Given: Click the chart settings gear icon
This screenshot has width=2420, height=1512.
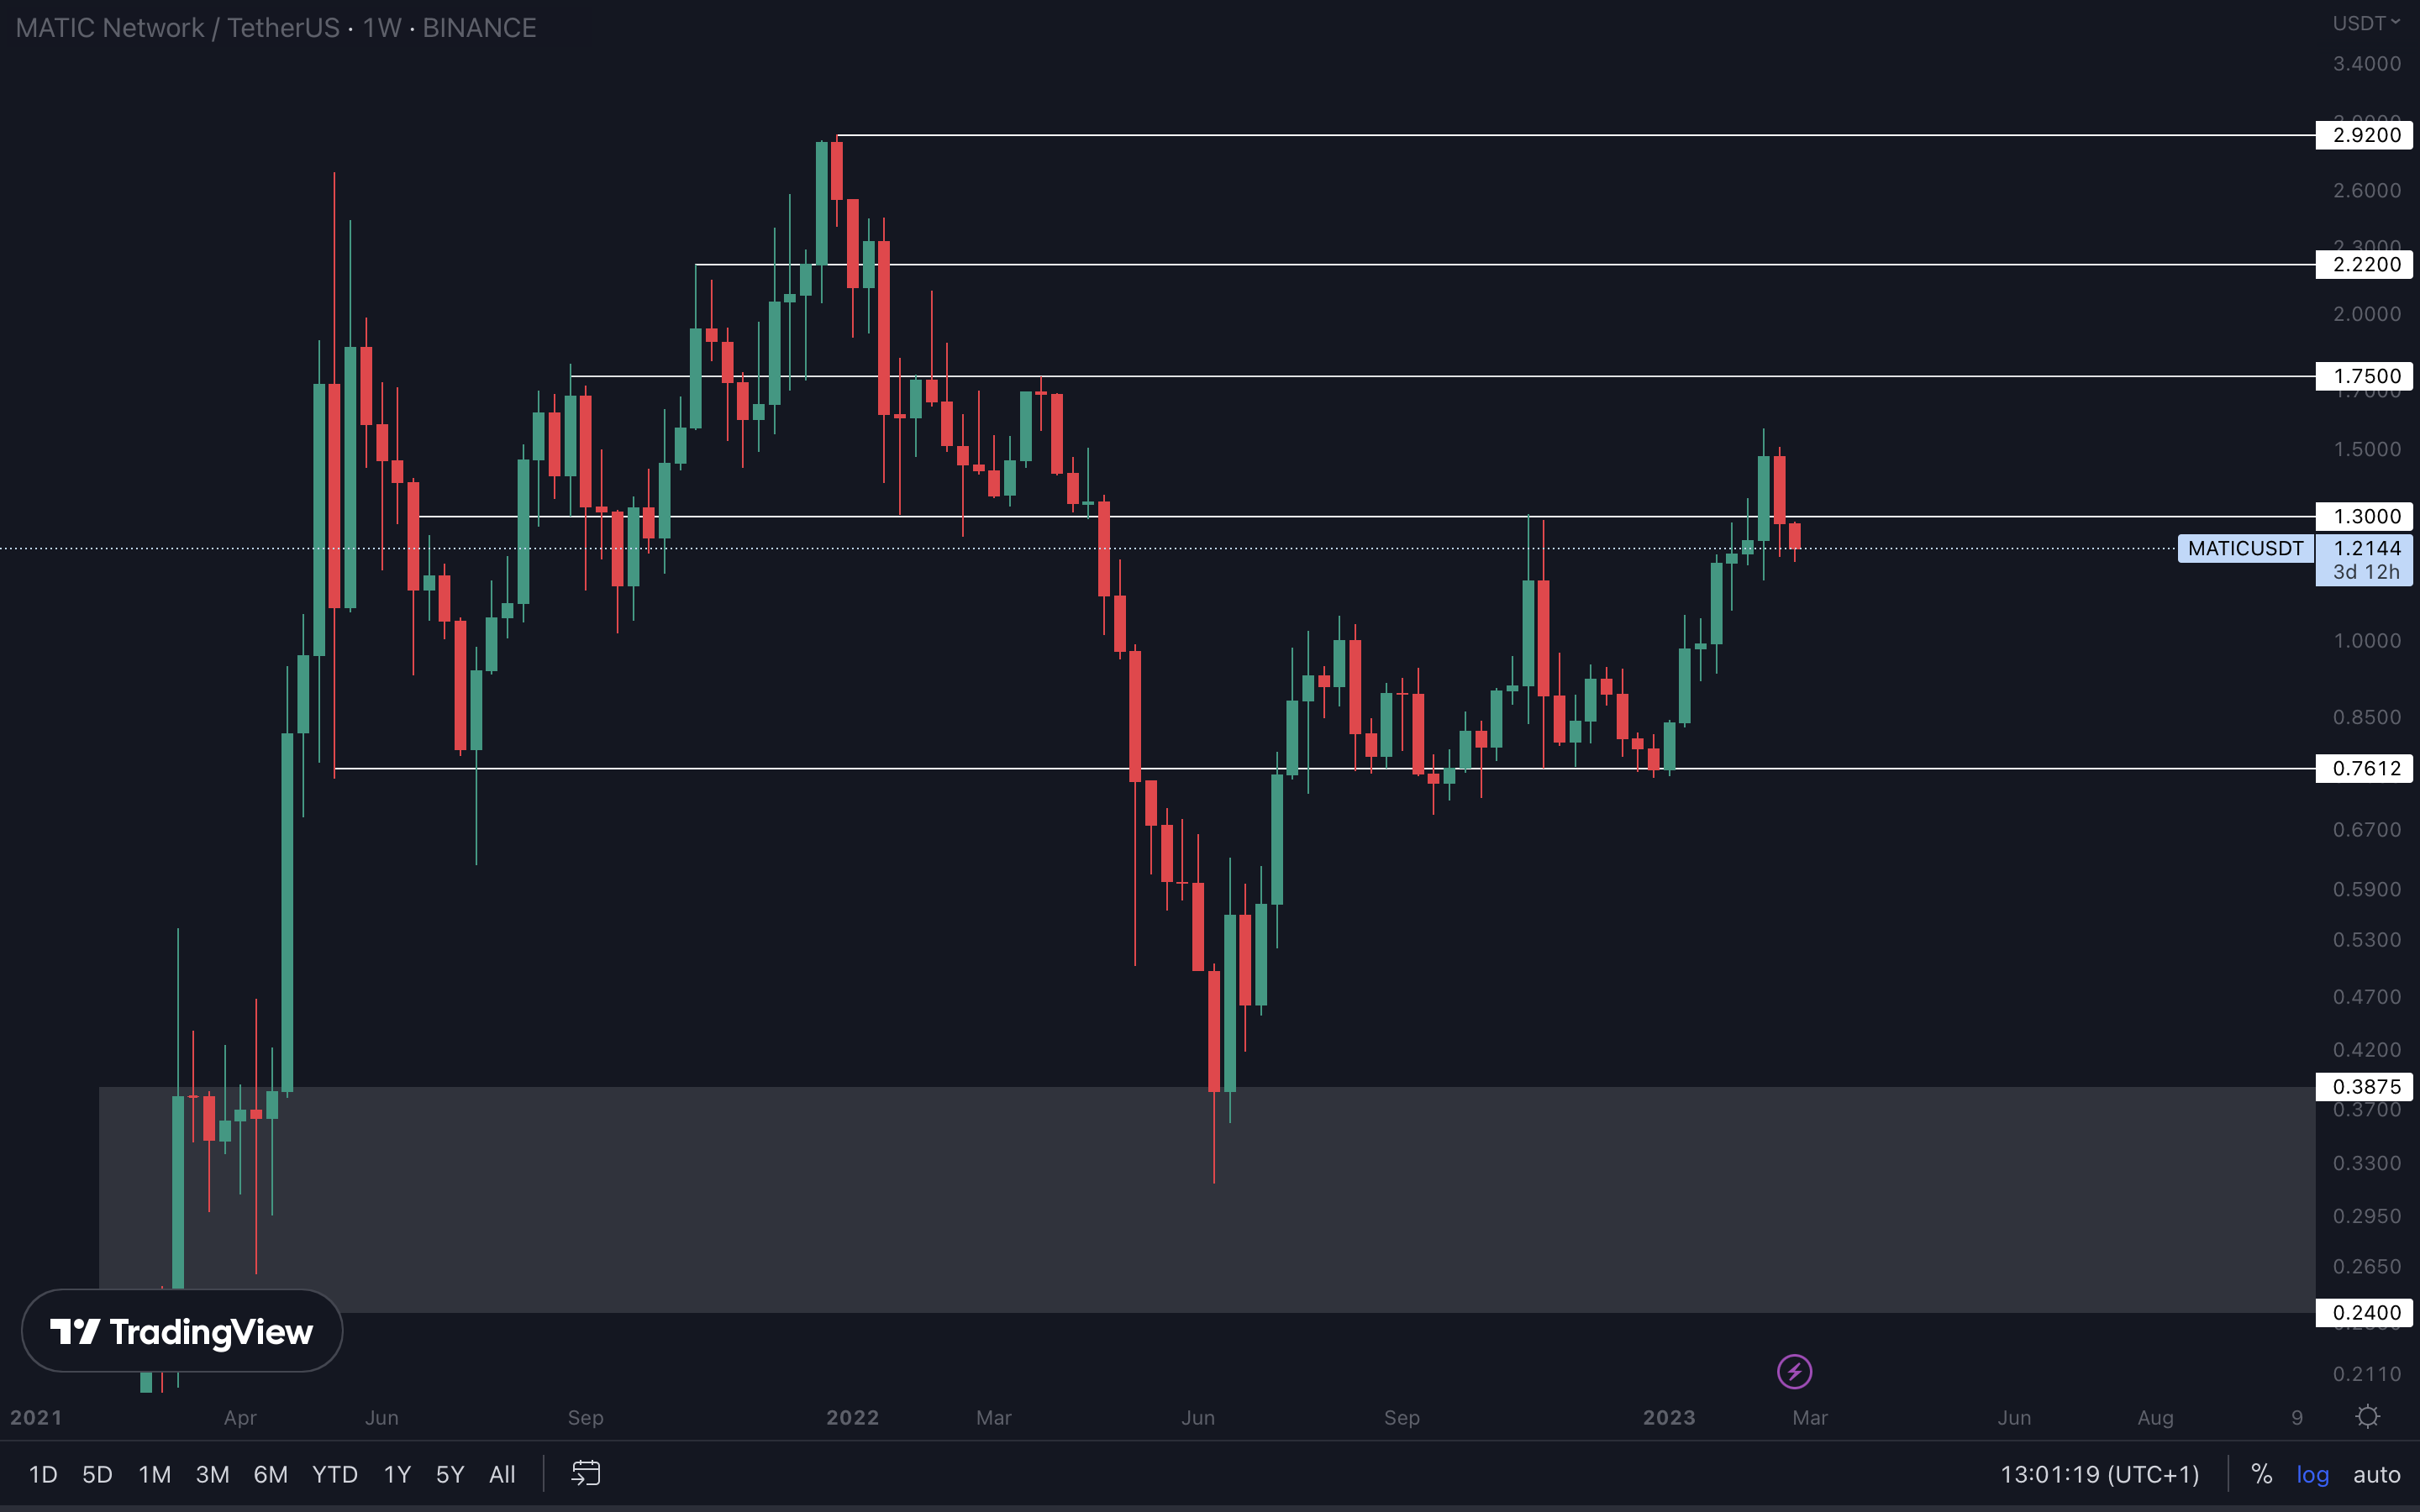Looking at the screenshot, I should coord(2367,1417).
